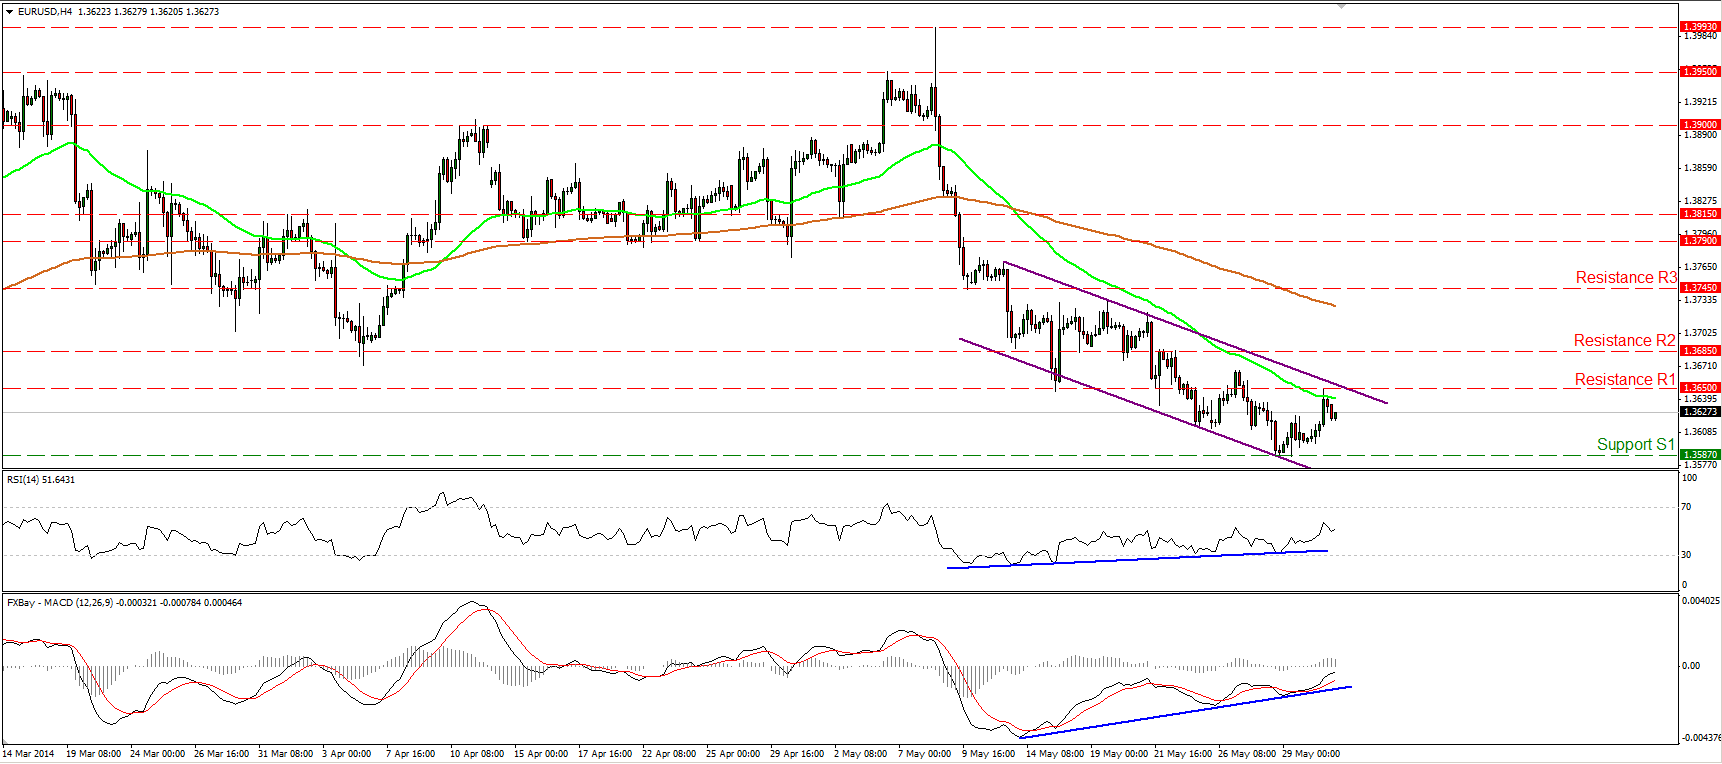Click the 1.38150 red price tag
The width and height of the screenshot is (1722, 764).
[x=1700, y=214]
